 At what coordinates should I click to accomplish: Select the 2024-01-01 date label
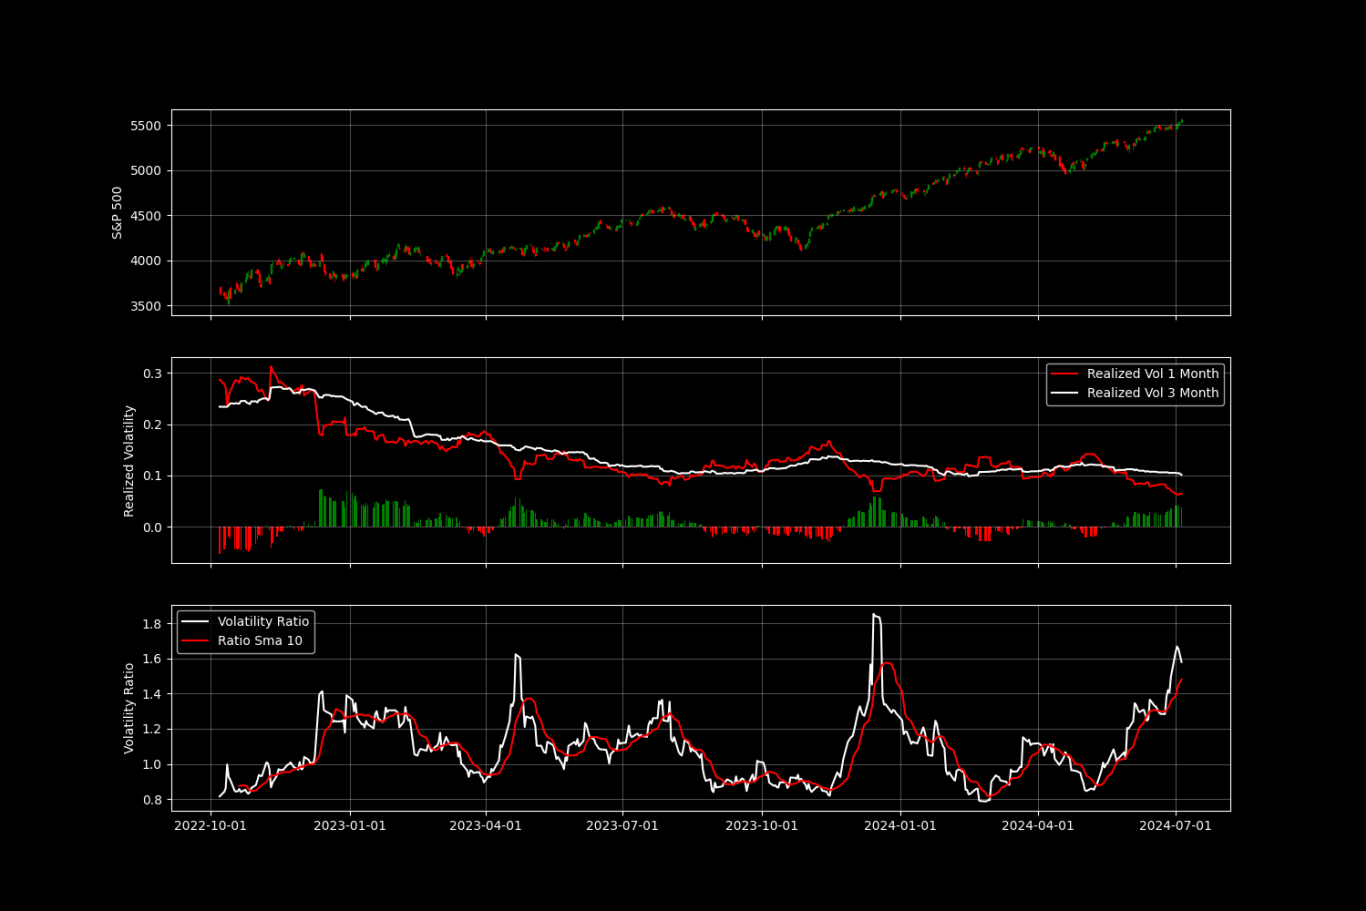tap(900, 826)
